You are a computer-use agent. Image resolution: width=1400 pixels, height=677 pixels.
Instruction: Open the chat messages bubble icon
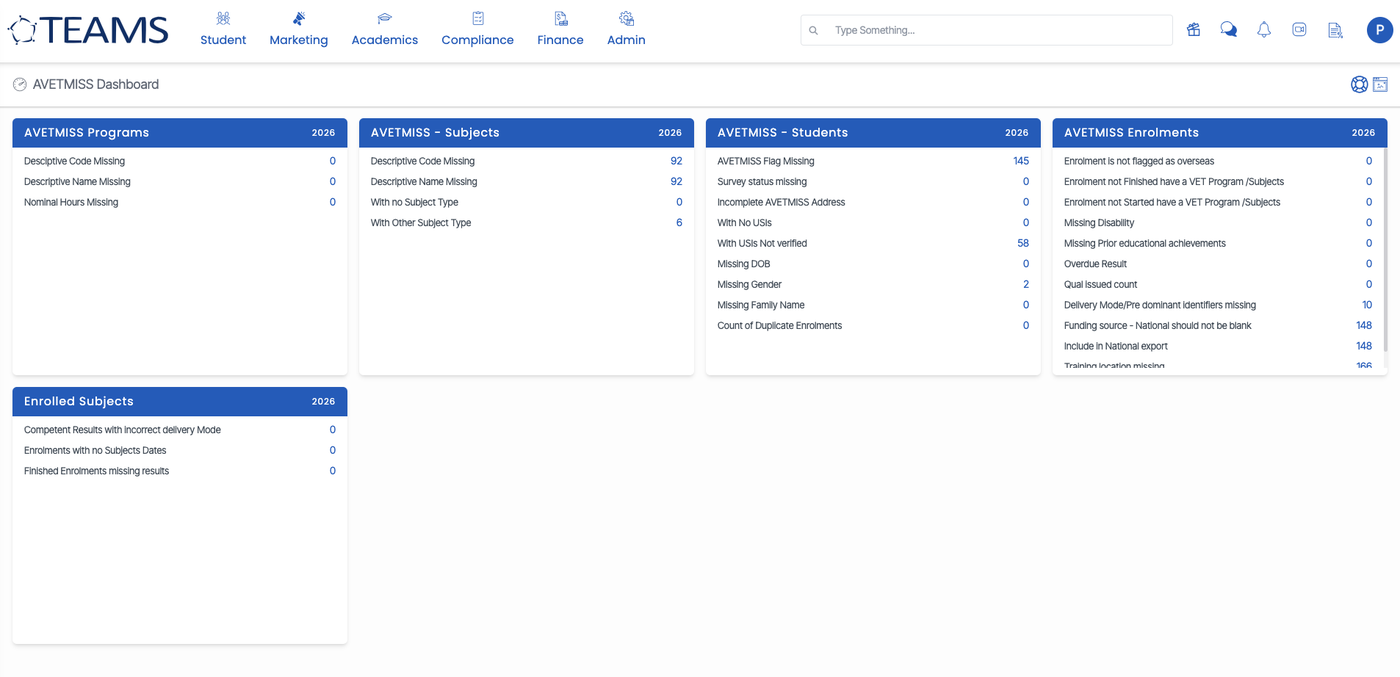pyautogui.click(x=1229, y=30)
